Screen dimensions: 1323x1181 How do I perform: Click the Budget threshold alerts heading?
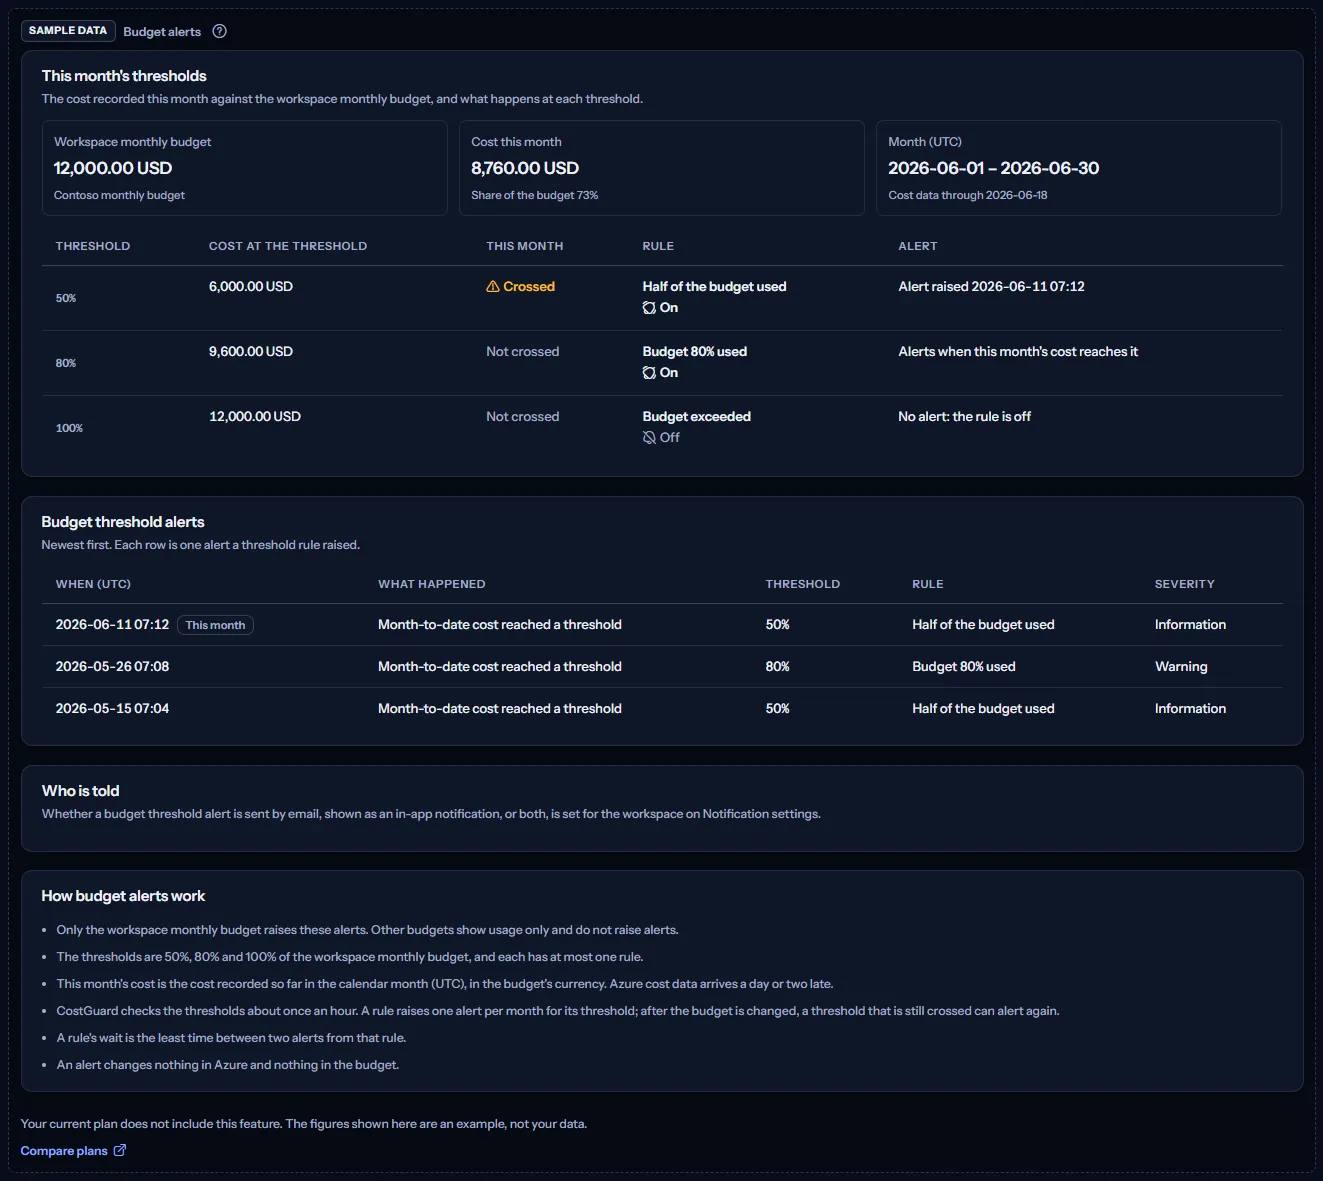[x=123, y=522]
